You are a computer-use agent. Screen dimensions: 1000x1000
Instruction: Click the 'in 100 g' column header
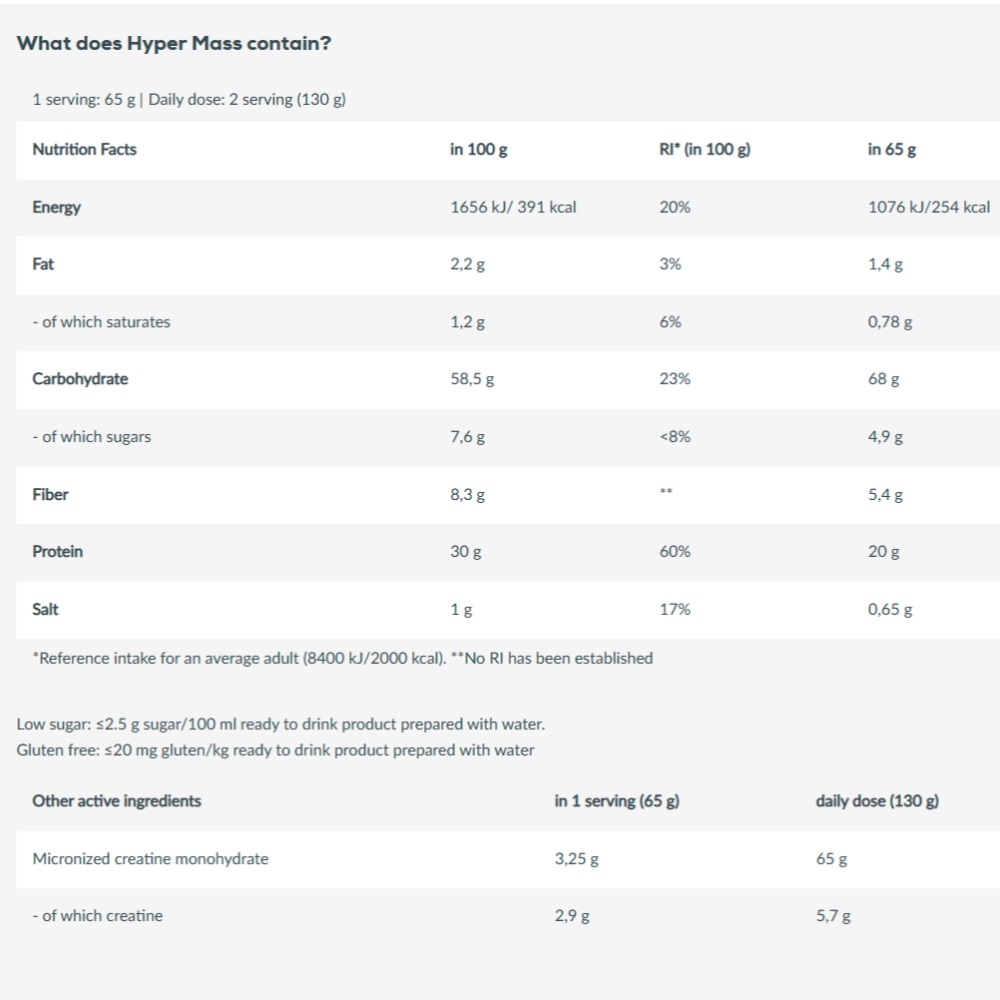tap(478, 149)
